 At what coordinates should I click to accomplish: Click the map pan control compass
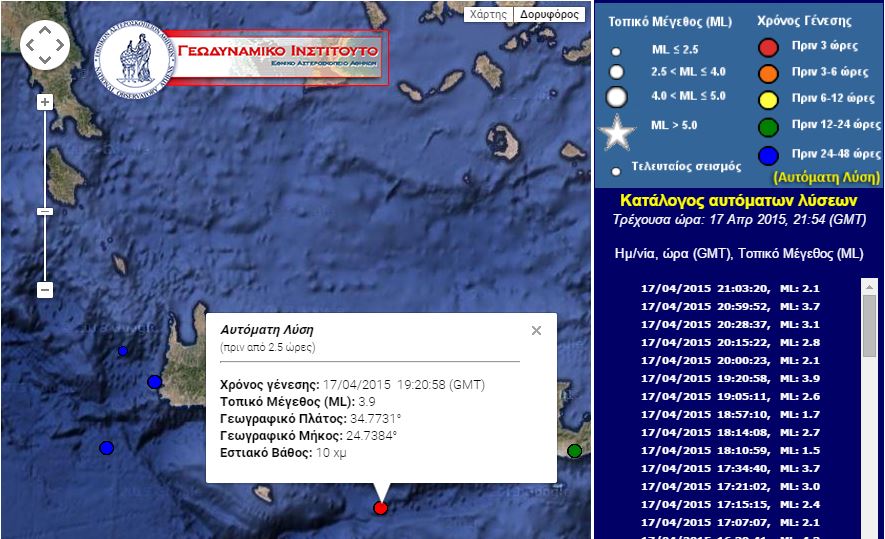pyautogui.click(x=45, y=45)
